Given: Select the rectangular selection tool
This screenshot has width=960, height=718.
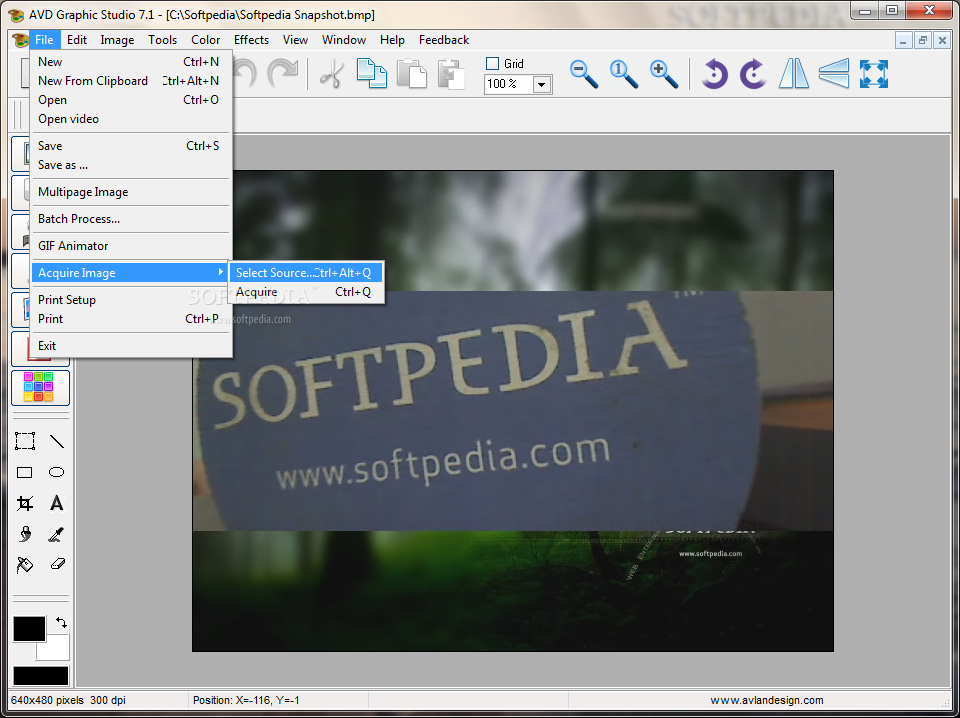Looking at the screenshot, I should click(x=25, y=441).
